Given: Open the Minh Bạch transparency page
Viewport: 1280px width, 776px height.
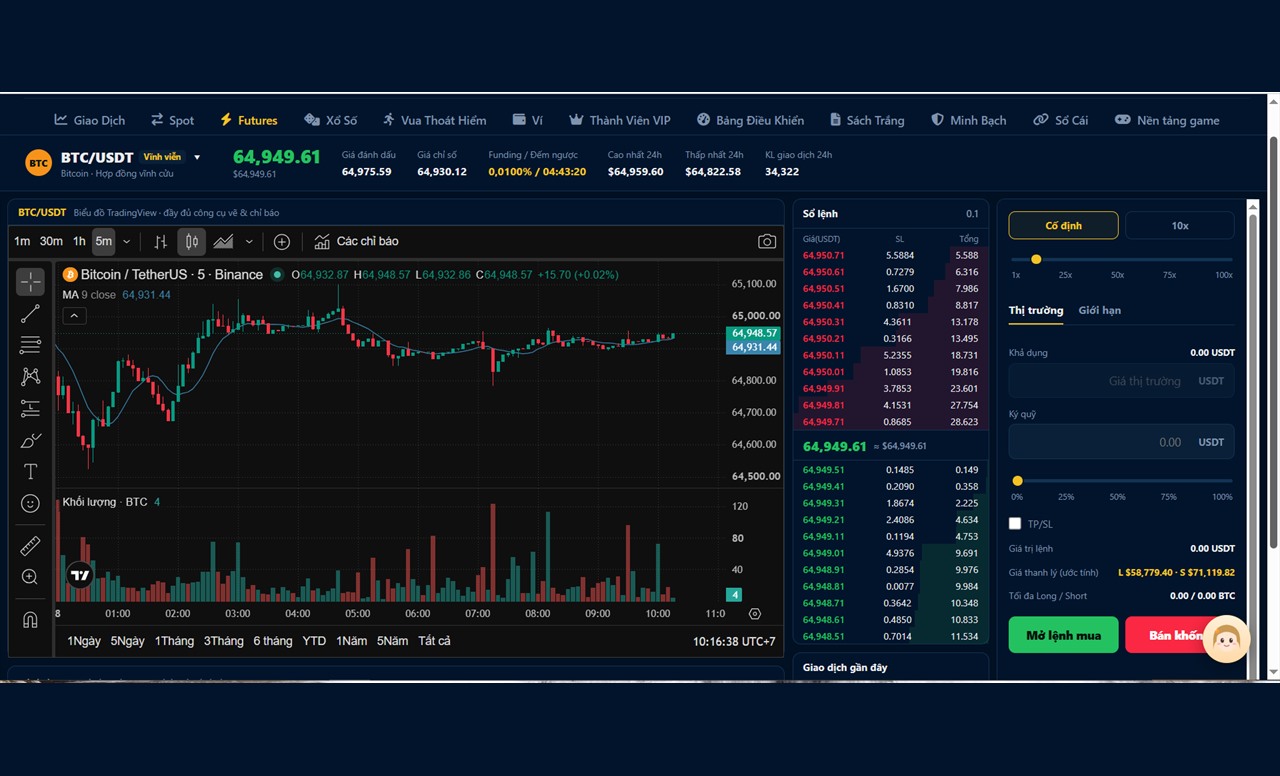Looking at the screenshot, I should pyautogui.click(x=968, y=120).
